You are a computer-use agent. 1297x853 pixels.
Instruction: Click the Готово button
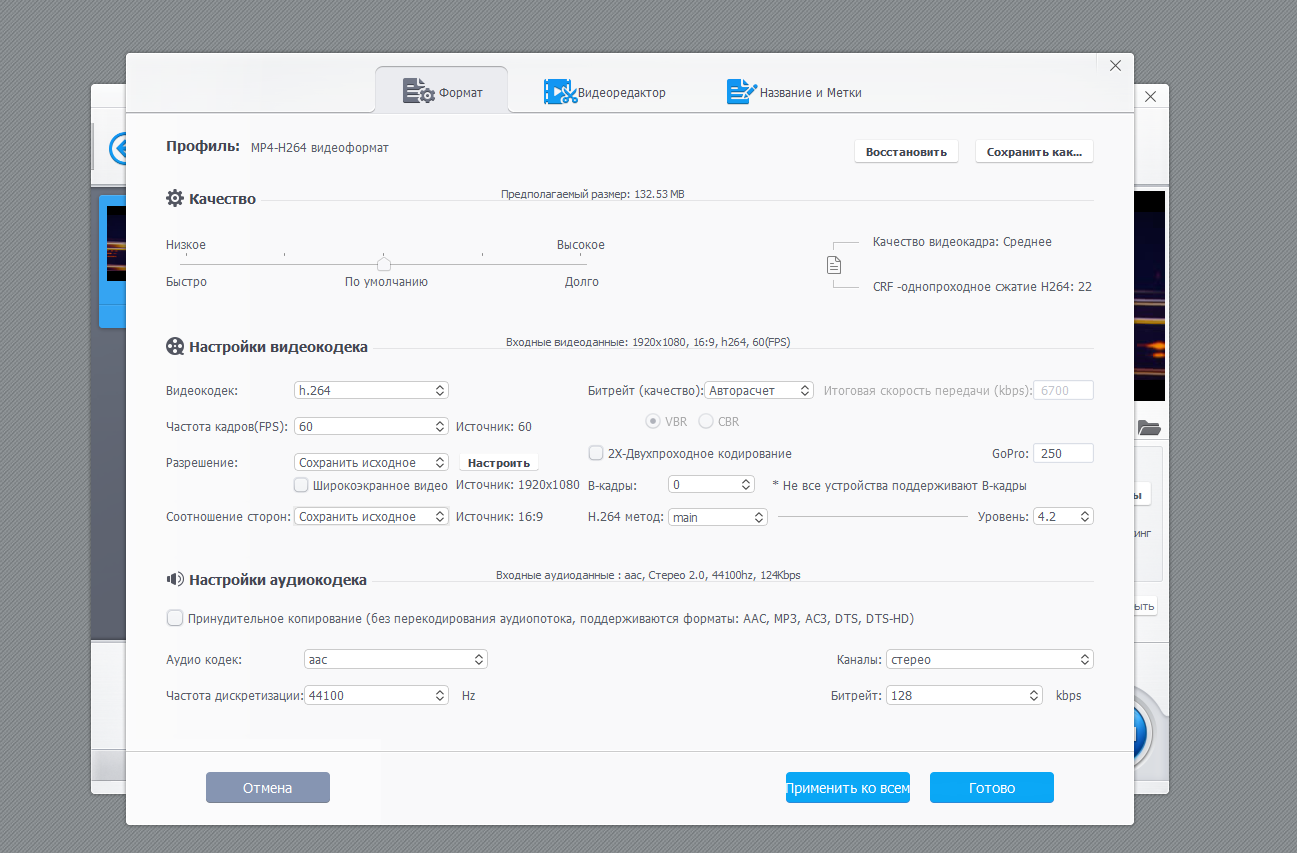point(992,788)
